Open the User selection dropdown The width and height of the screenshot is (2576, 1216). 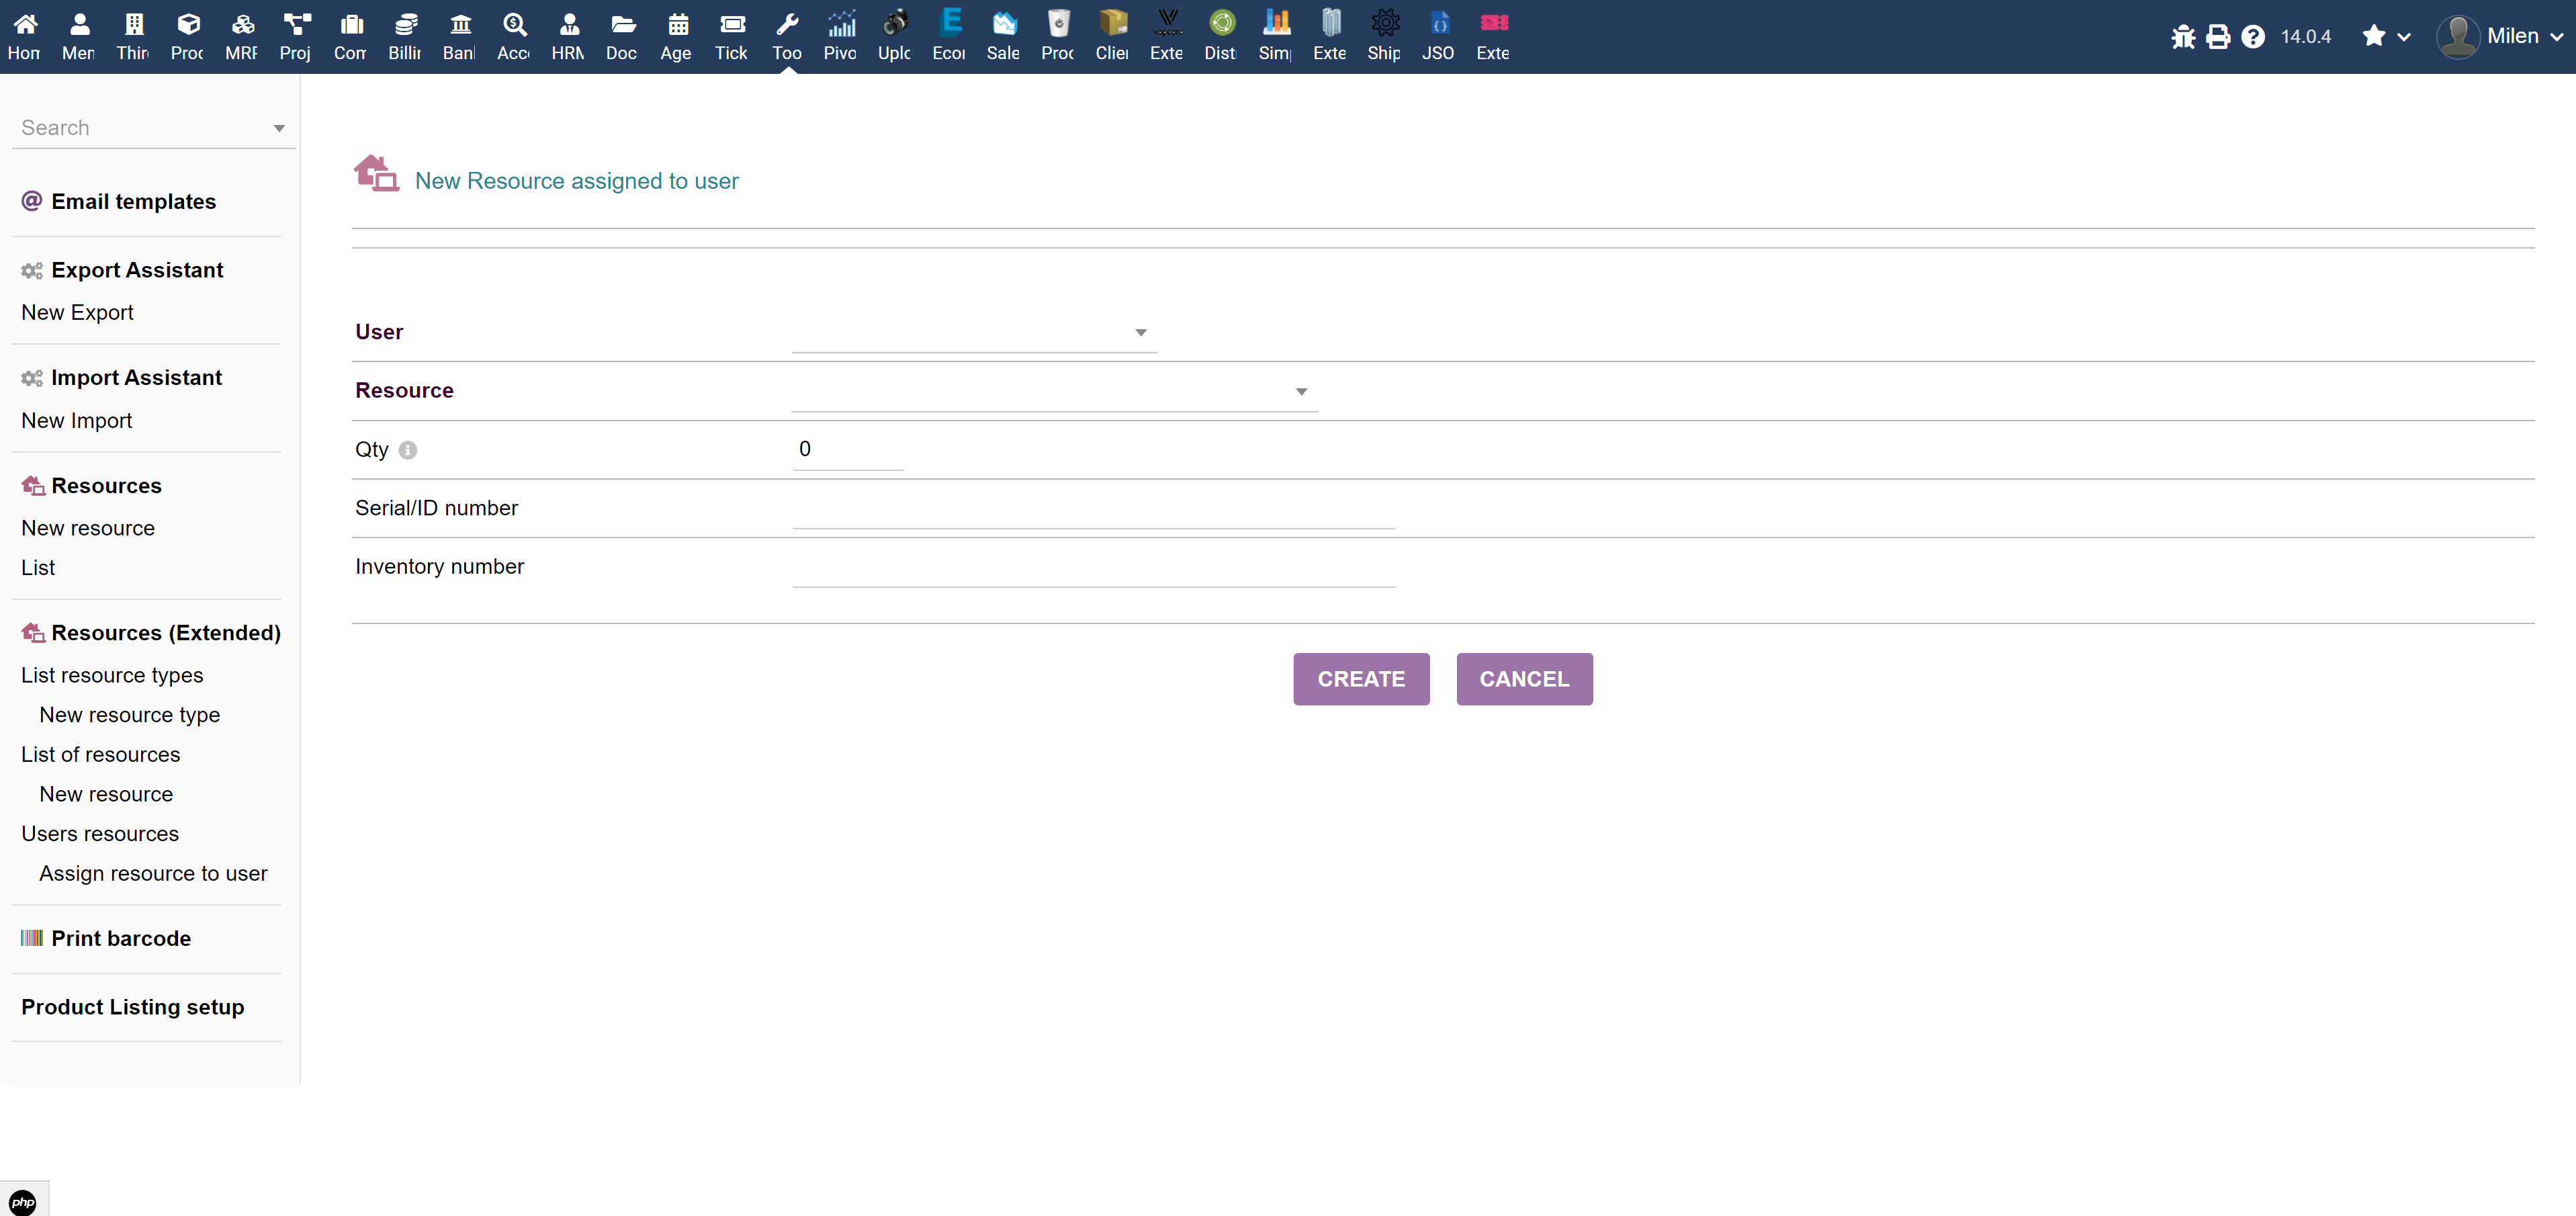(x=1140, y=333)
